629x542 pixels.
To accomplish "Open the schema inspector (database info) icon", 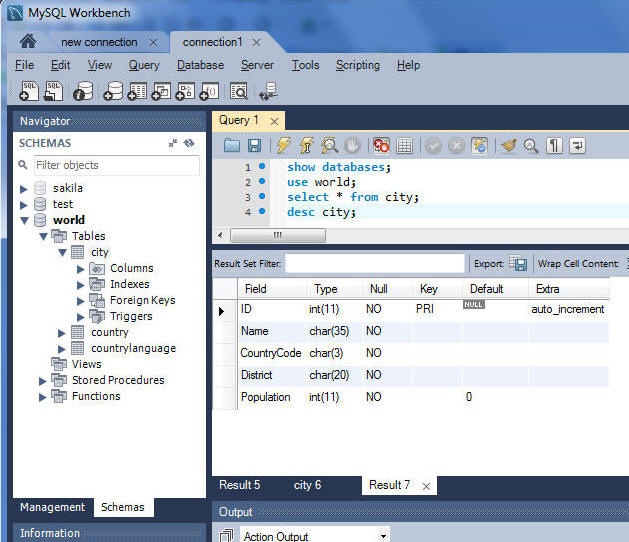I will click(83, 91).
